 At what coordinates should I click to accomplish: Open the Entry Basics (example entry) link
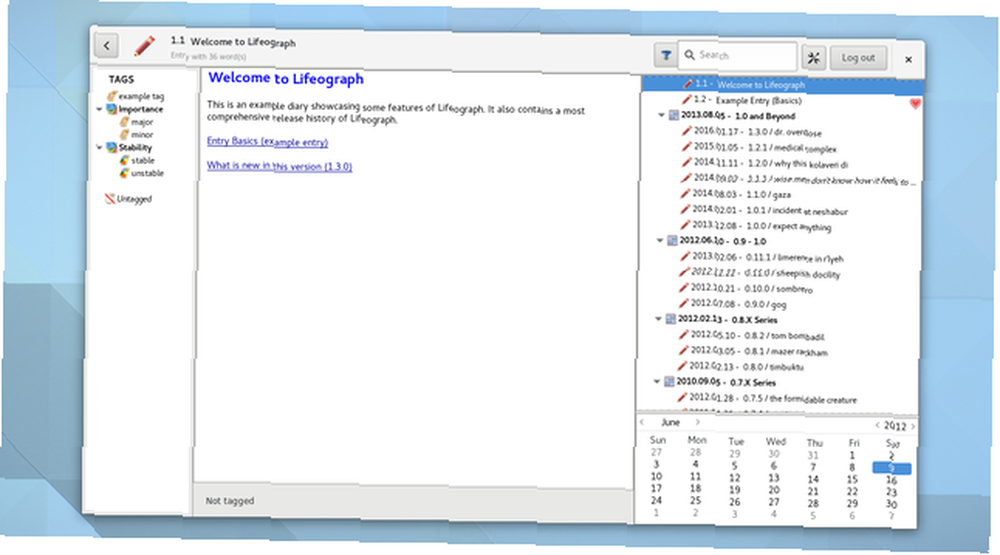point(267,142)
